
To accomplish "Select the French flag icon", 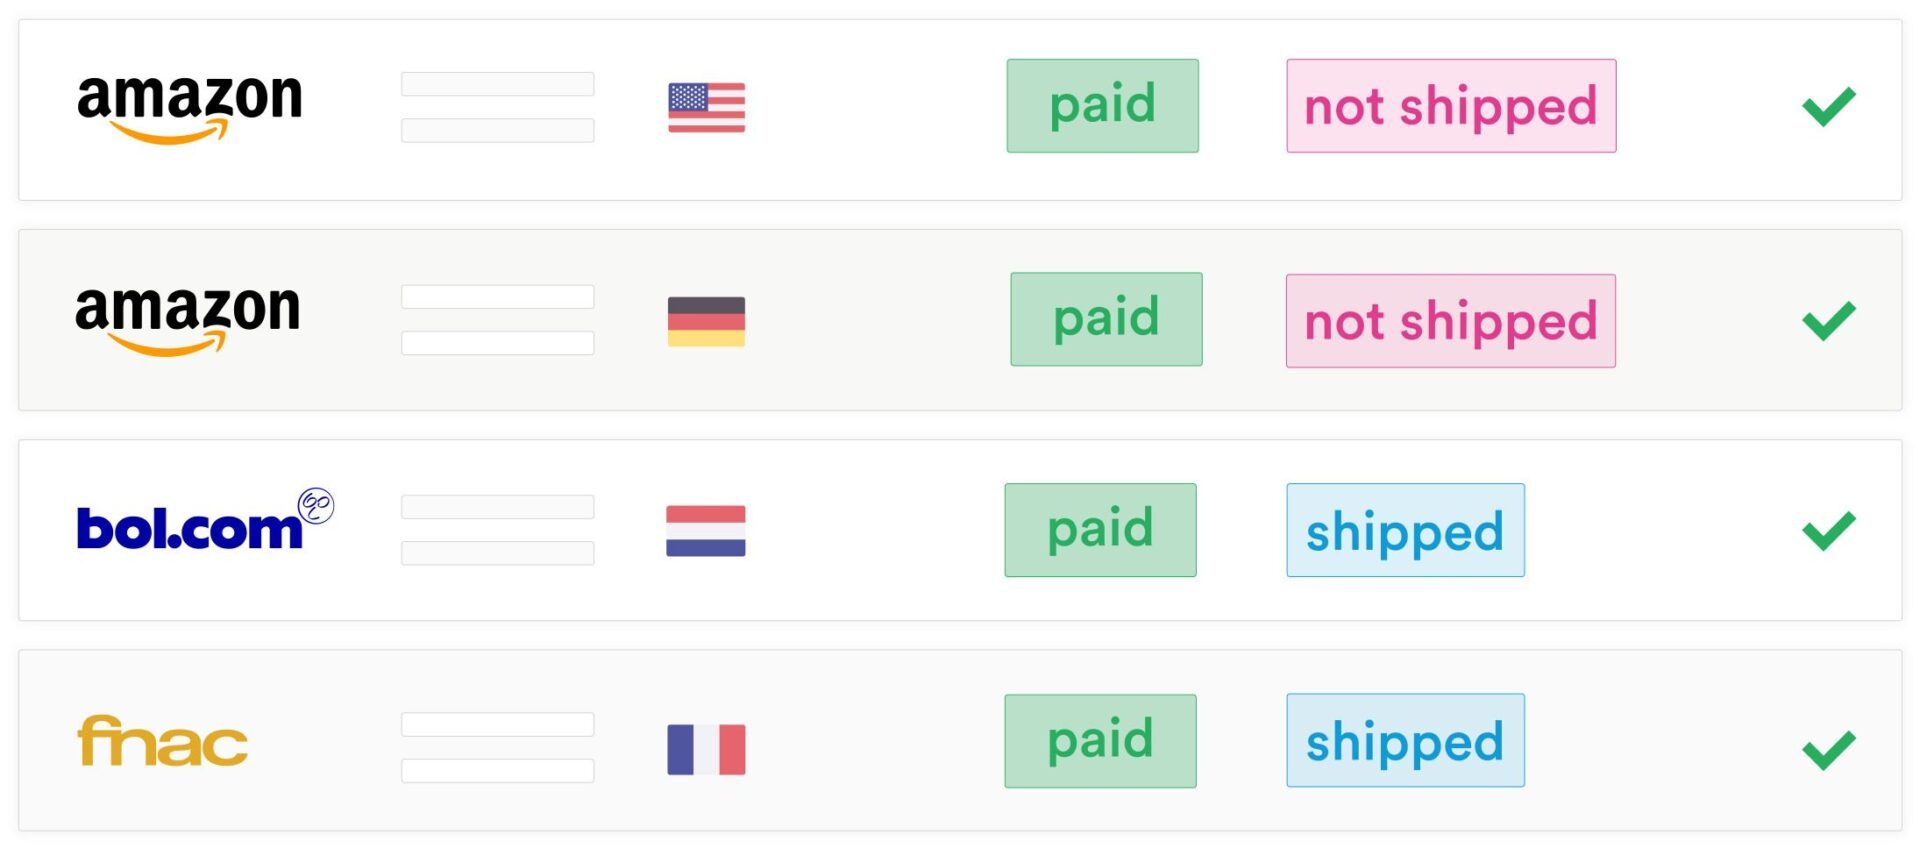I will click(706, 749).
